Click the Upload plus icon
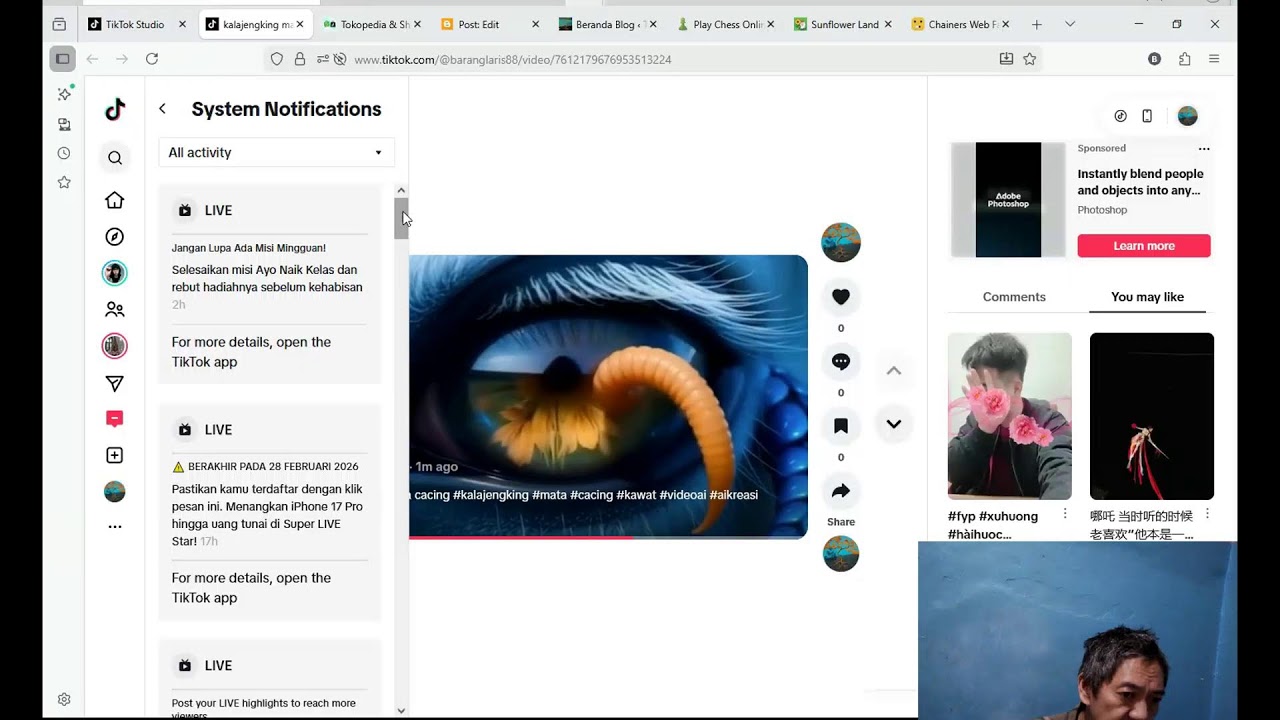 (x=115, y=455)
